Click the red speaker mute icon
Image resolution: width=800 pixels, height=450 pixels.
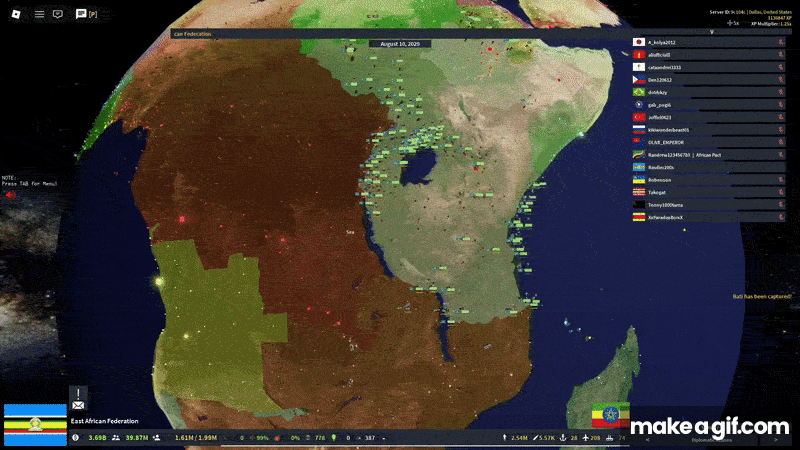pos(11,194)
